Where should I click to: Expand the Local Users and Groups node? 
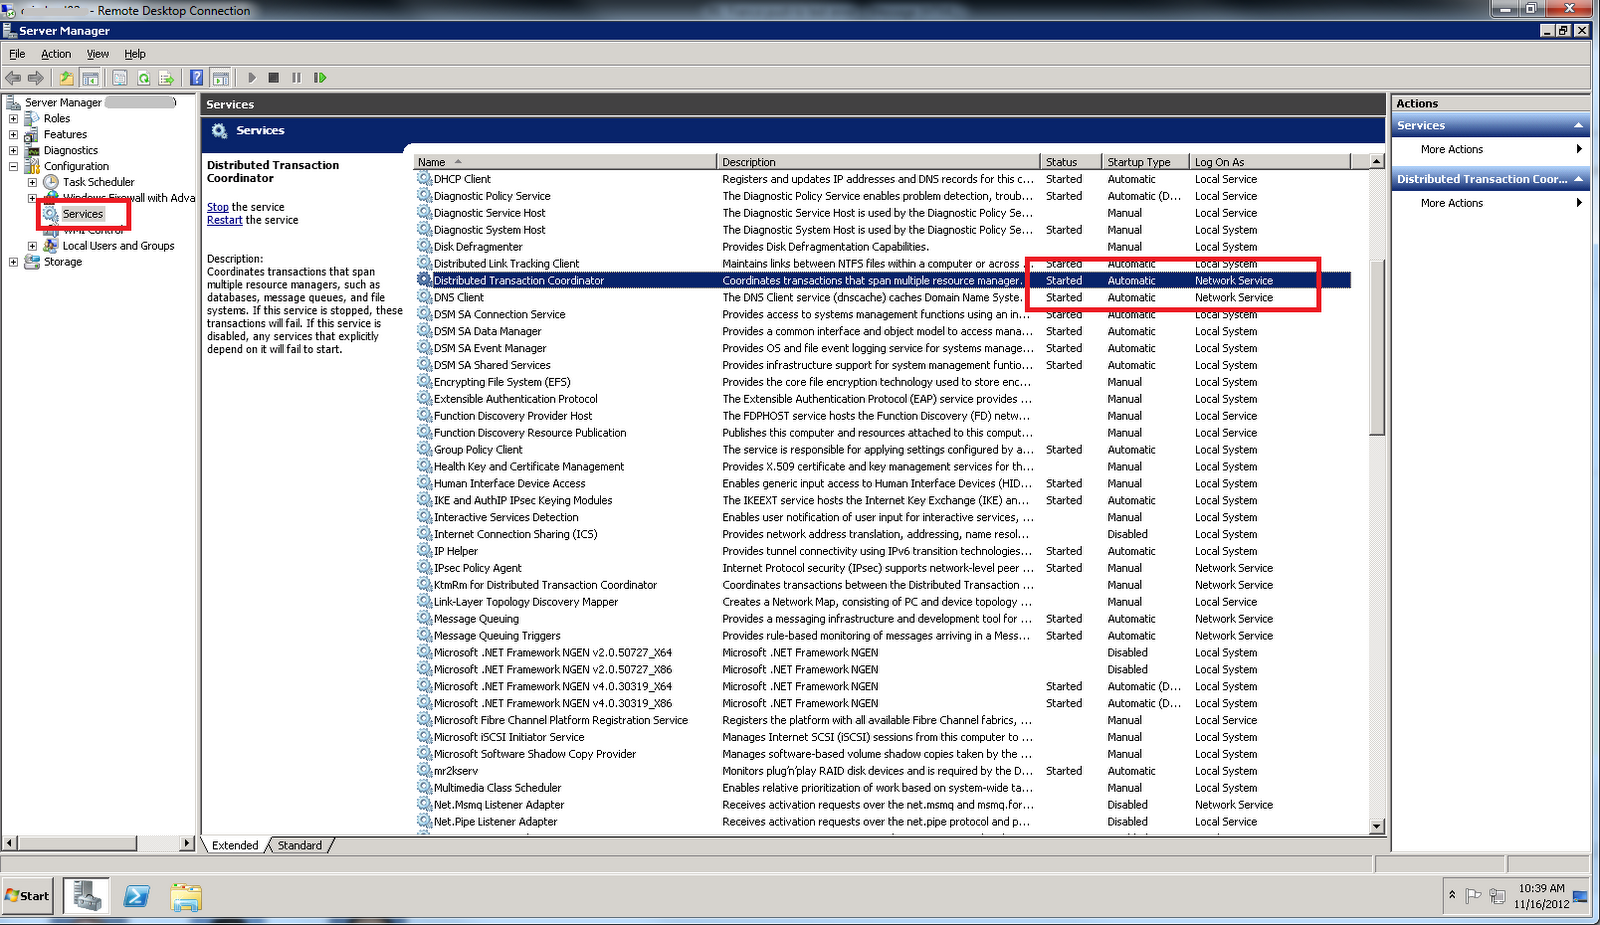click(x=32, y=246)
